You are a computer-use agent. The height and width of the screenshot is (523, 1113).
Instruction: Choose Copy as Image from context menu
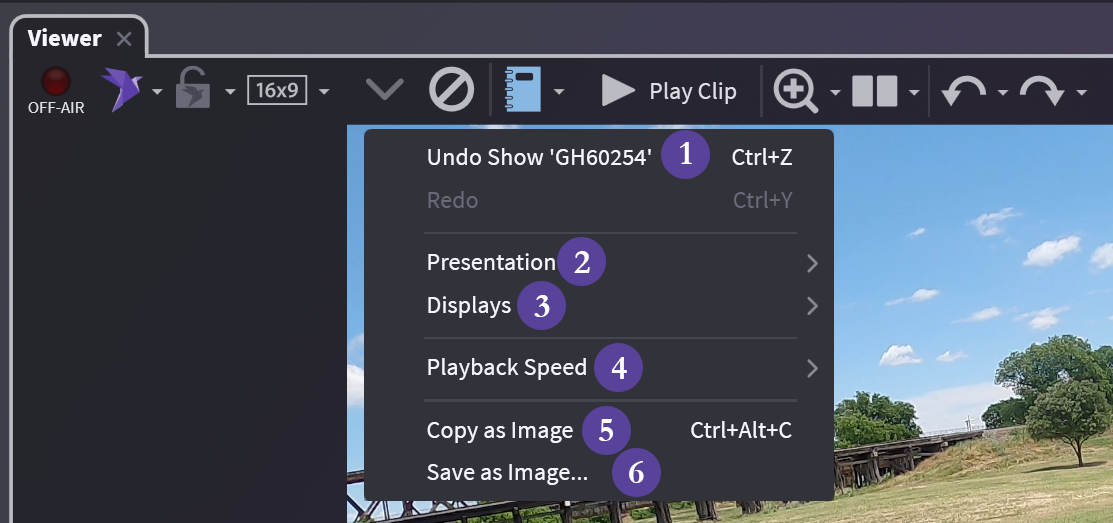[499, 431]
